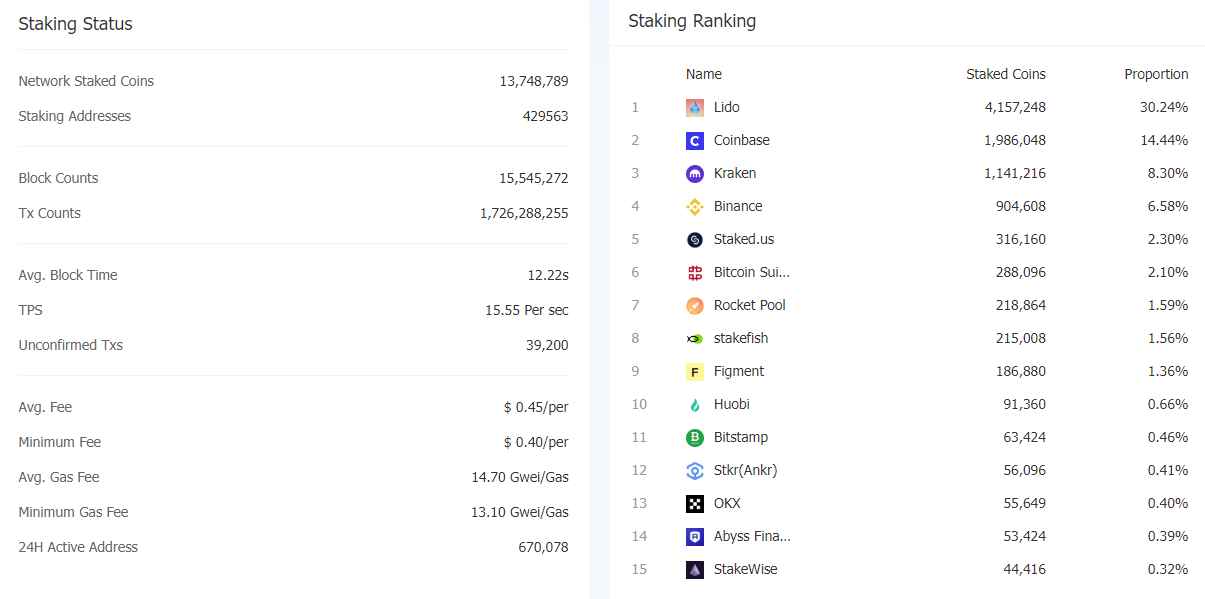This screenshot has height=599, width=1205.
Task: Select Binance proportion 6.58%
Action: pyautogui.click(x=1168, y=206)
